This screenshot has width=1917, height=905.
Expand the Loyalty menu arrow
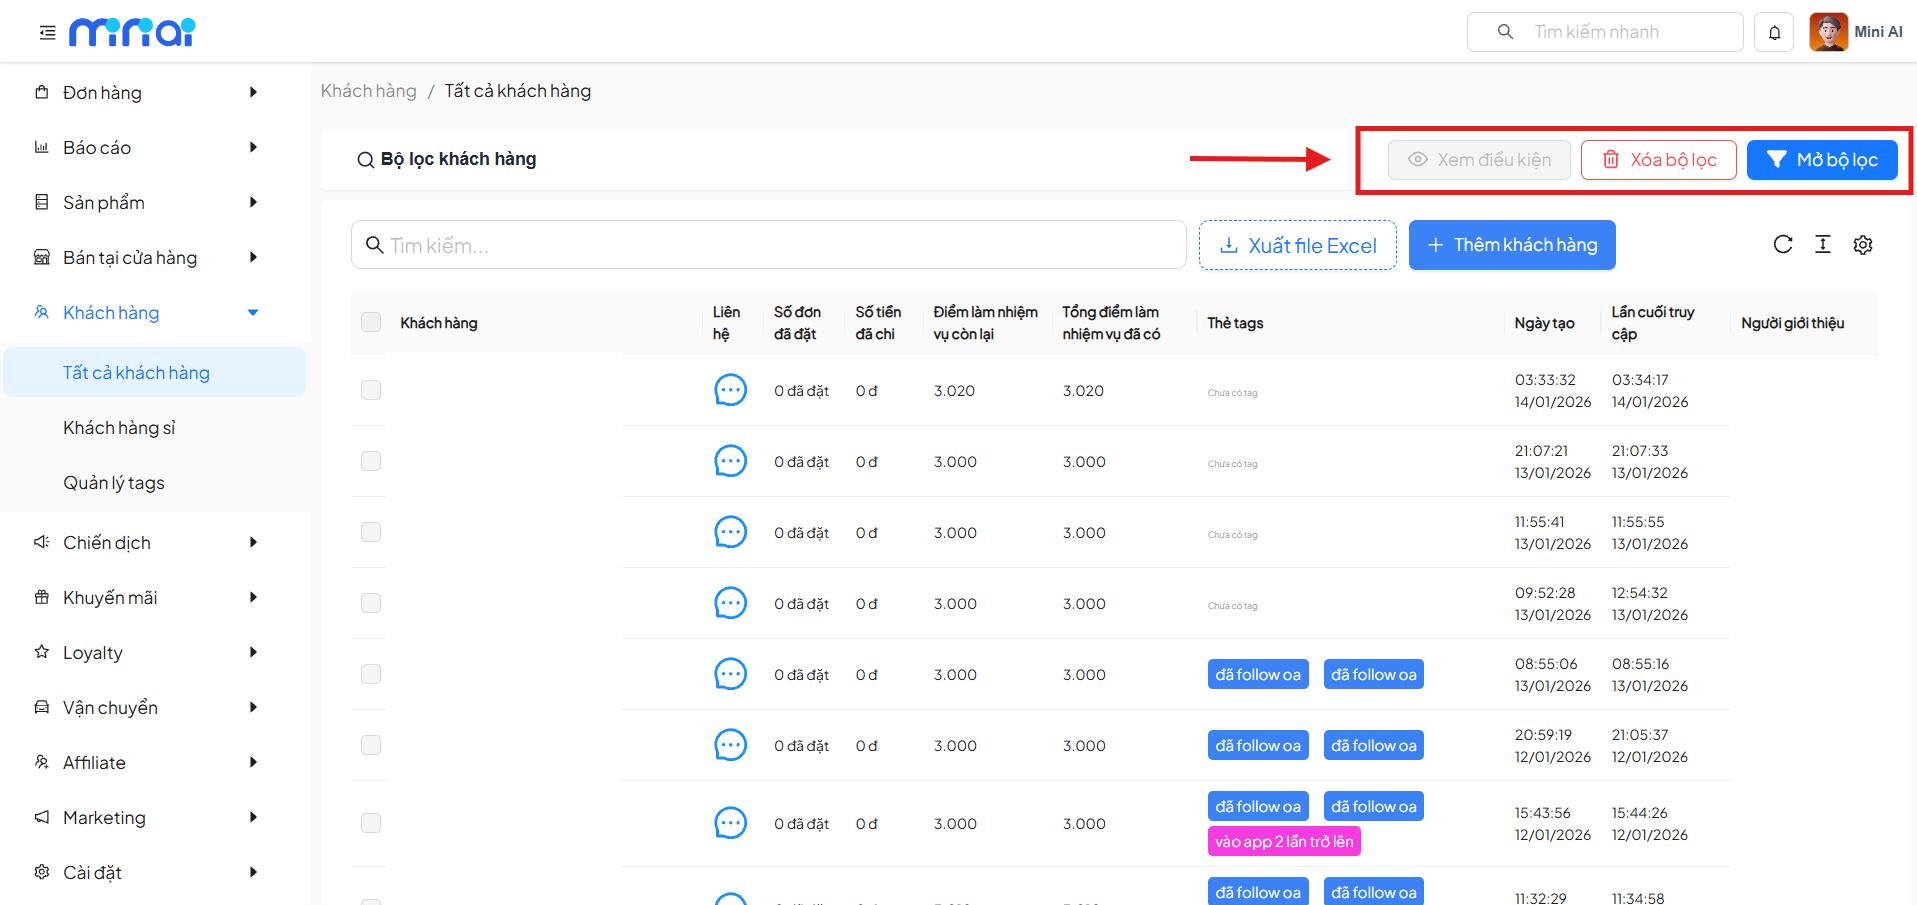[253, 652]
